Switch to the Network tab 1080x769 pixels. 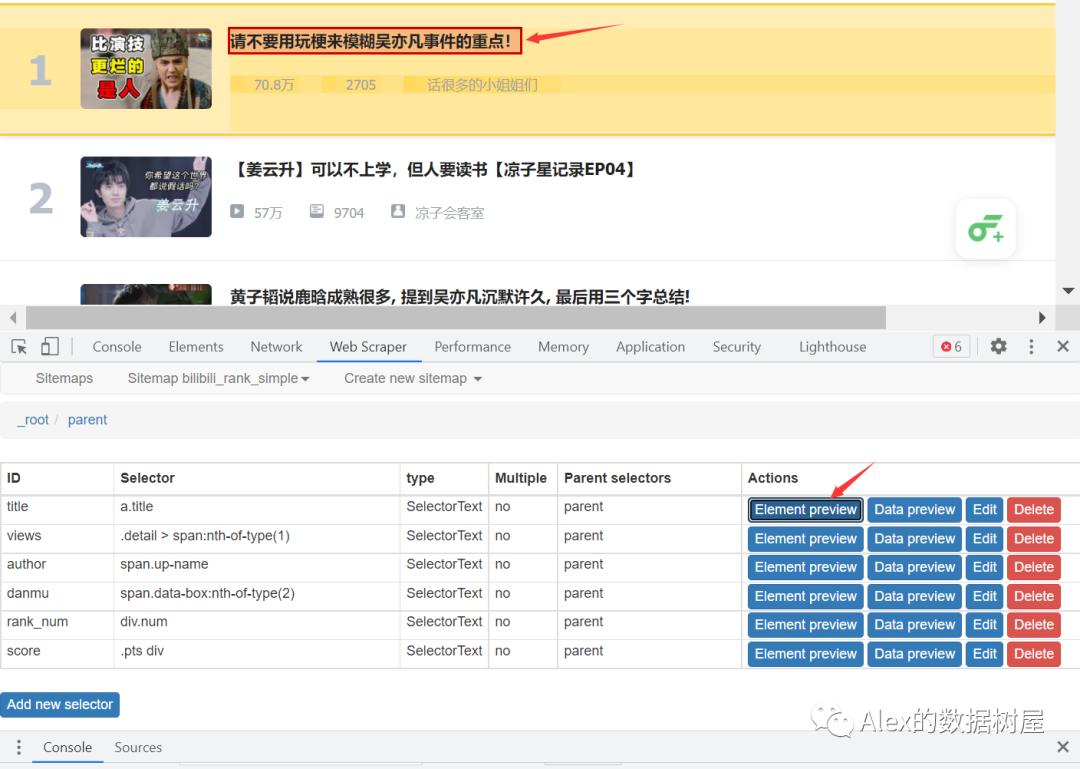coord(276,347)
